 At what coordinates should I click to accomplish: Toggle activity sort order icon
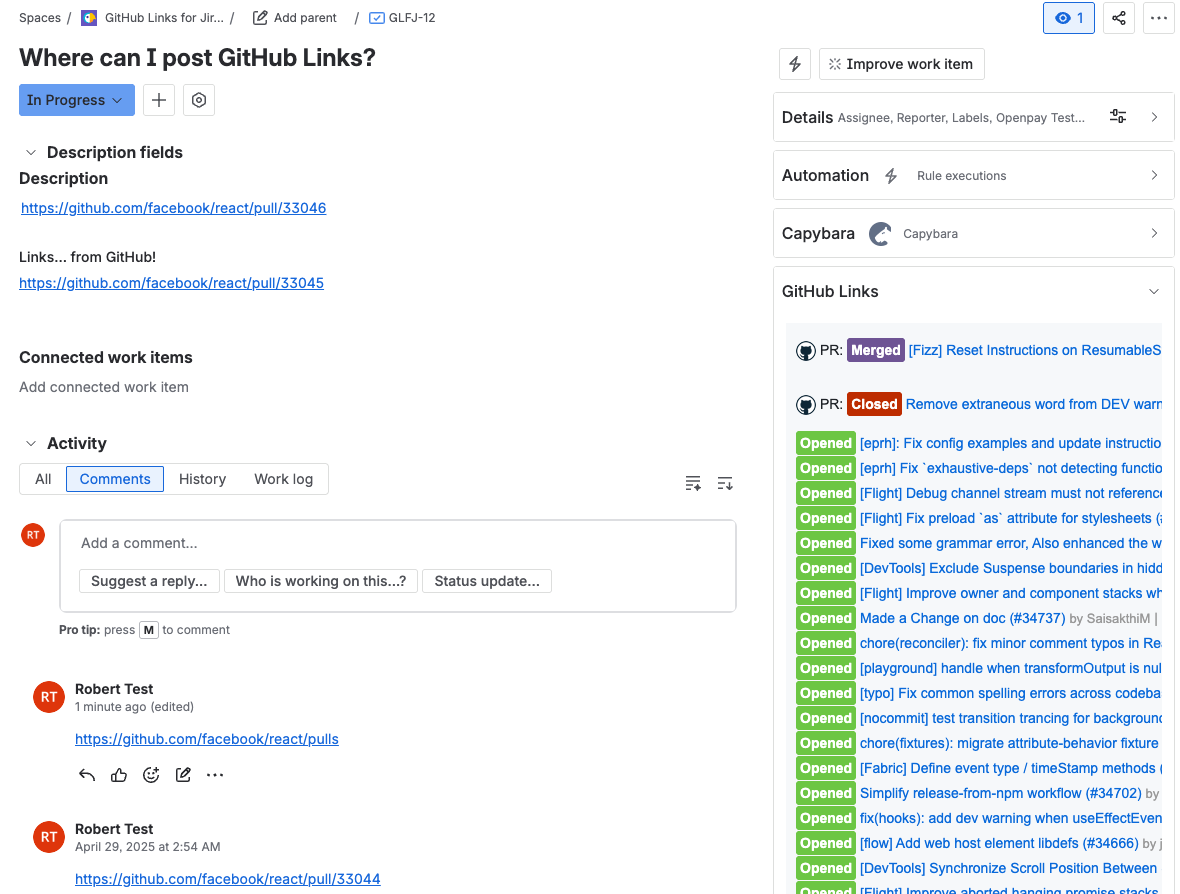point(725,484)
